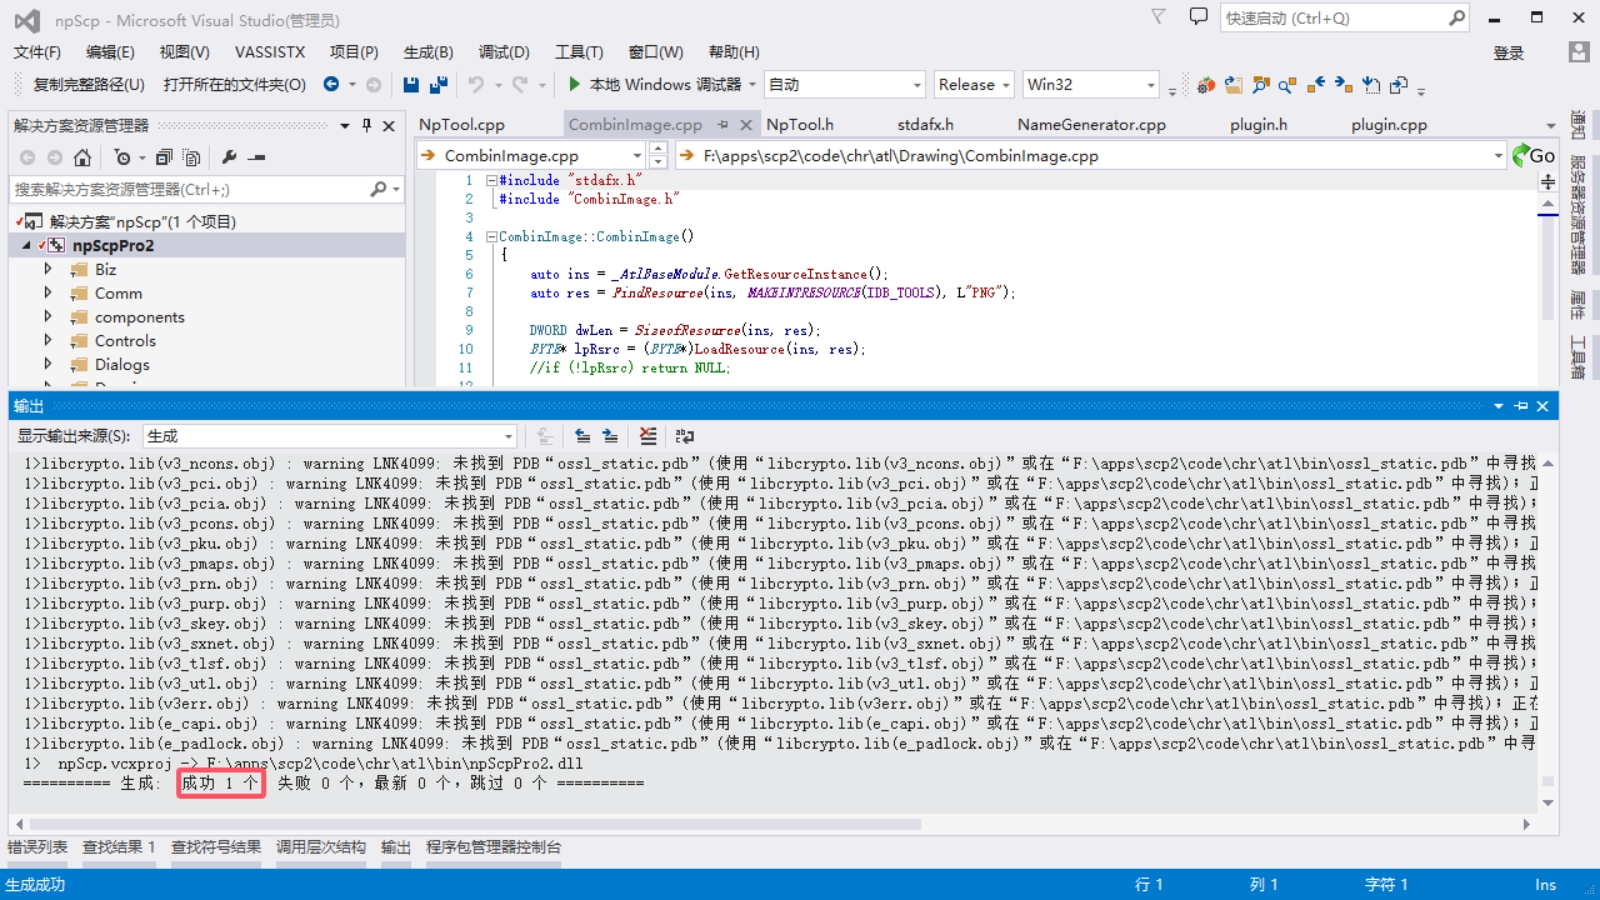Open the Win32 platform dropdown
Viewport: 1600px width, 900px height.
pos(1090,85)
